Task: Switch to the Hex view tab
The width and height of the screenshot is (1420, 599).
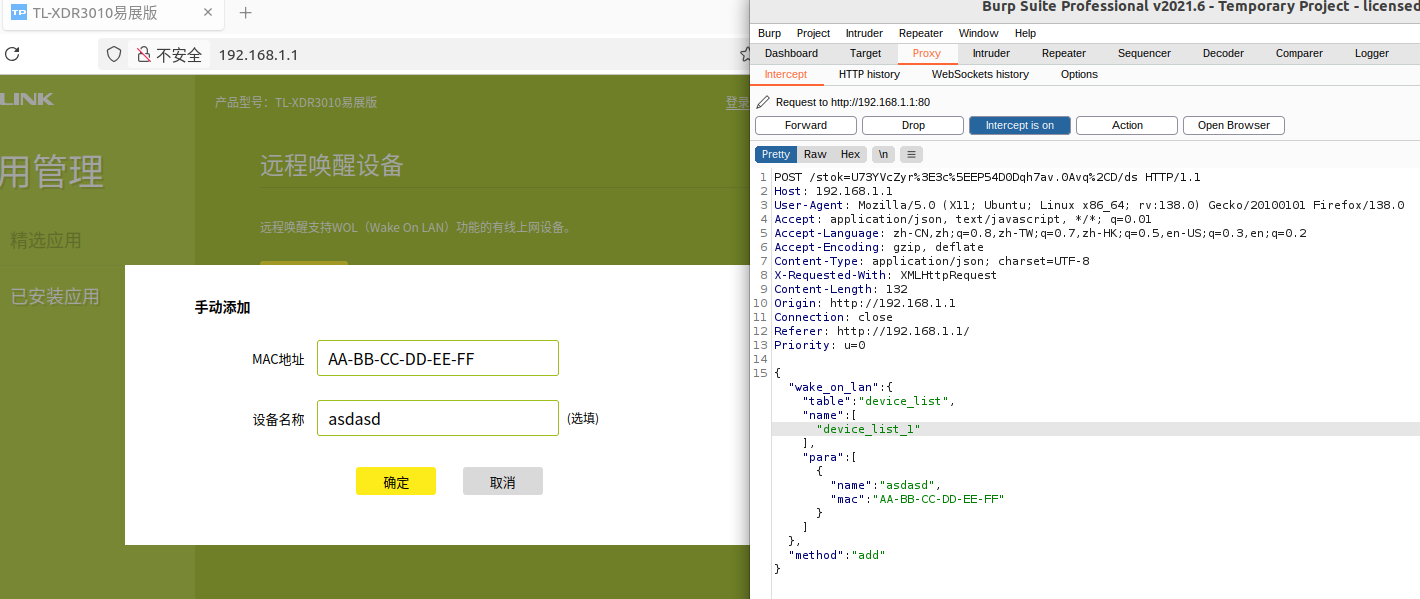Action: (x=850, y=154)
